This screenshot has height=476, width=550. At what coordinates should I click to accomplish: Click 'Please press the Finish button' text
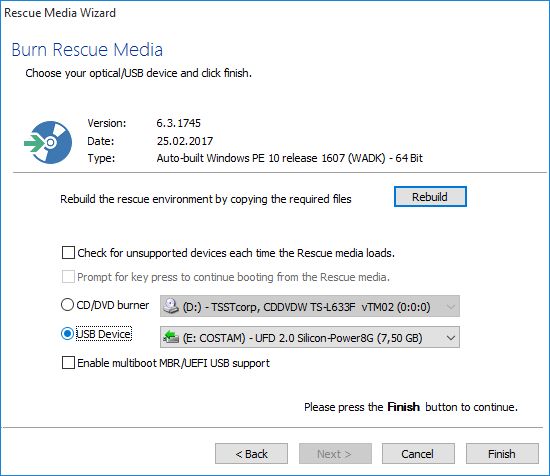point(411,407)
